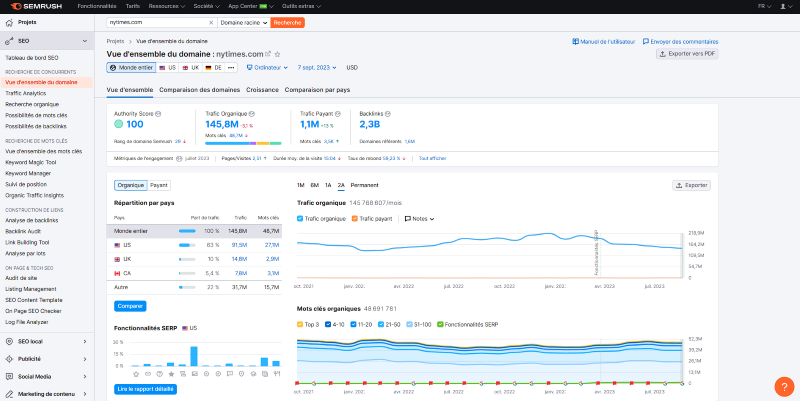This screenshot has width=800, height=401.
Task: Open nytimes.com external link icon
Action: [268, 54]
